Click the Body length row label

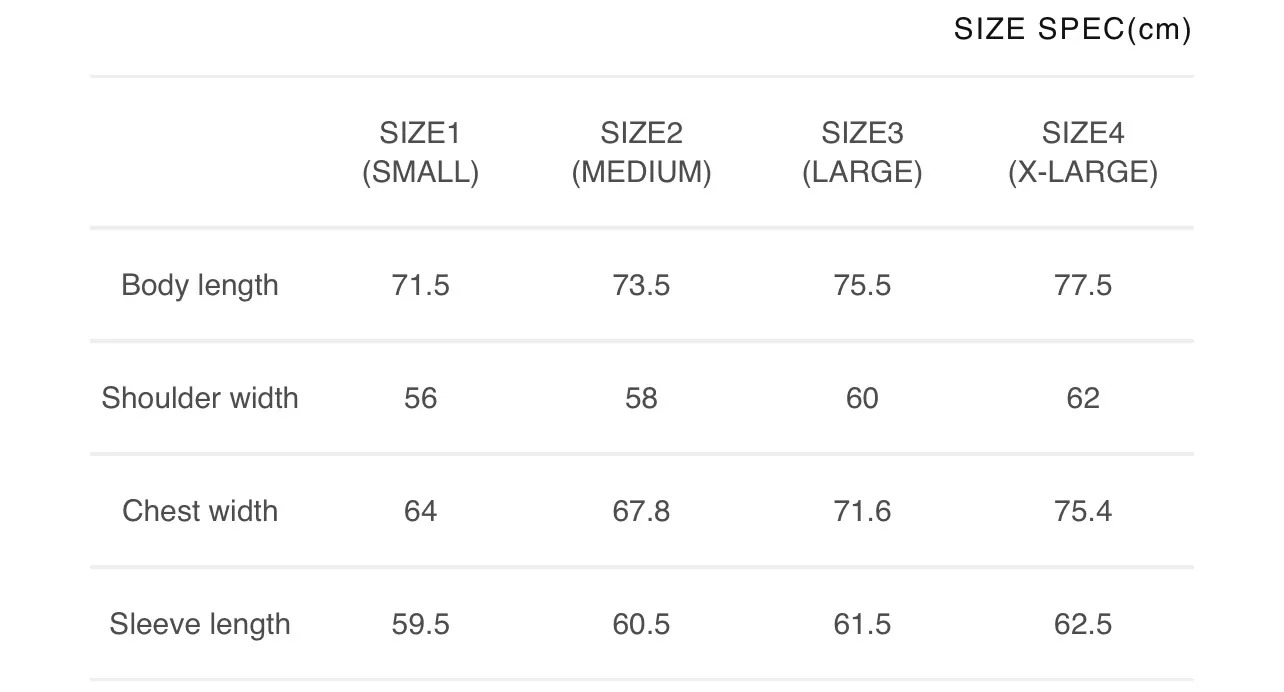pos(200,285)
